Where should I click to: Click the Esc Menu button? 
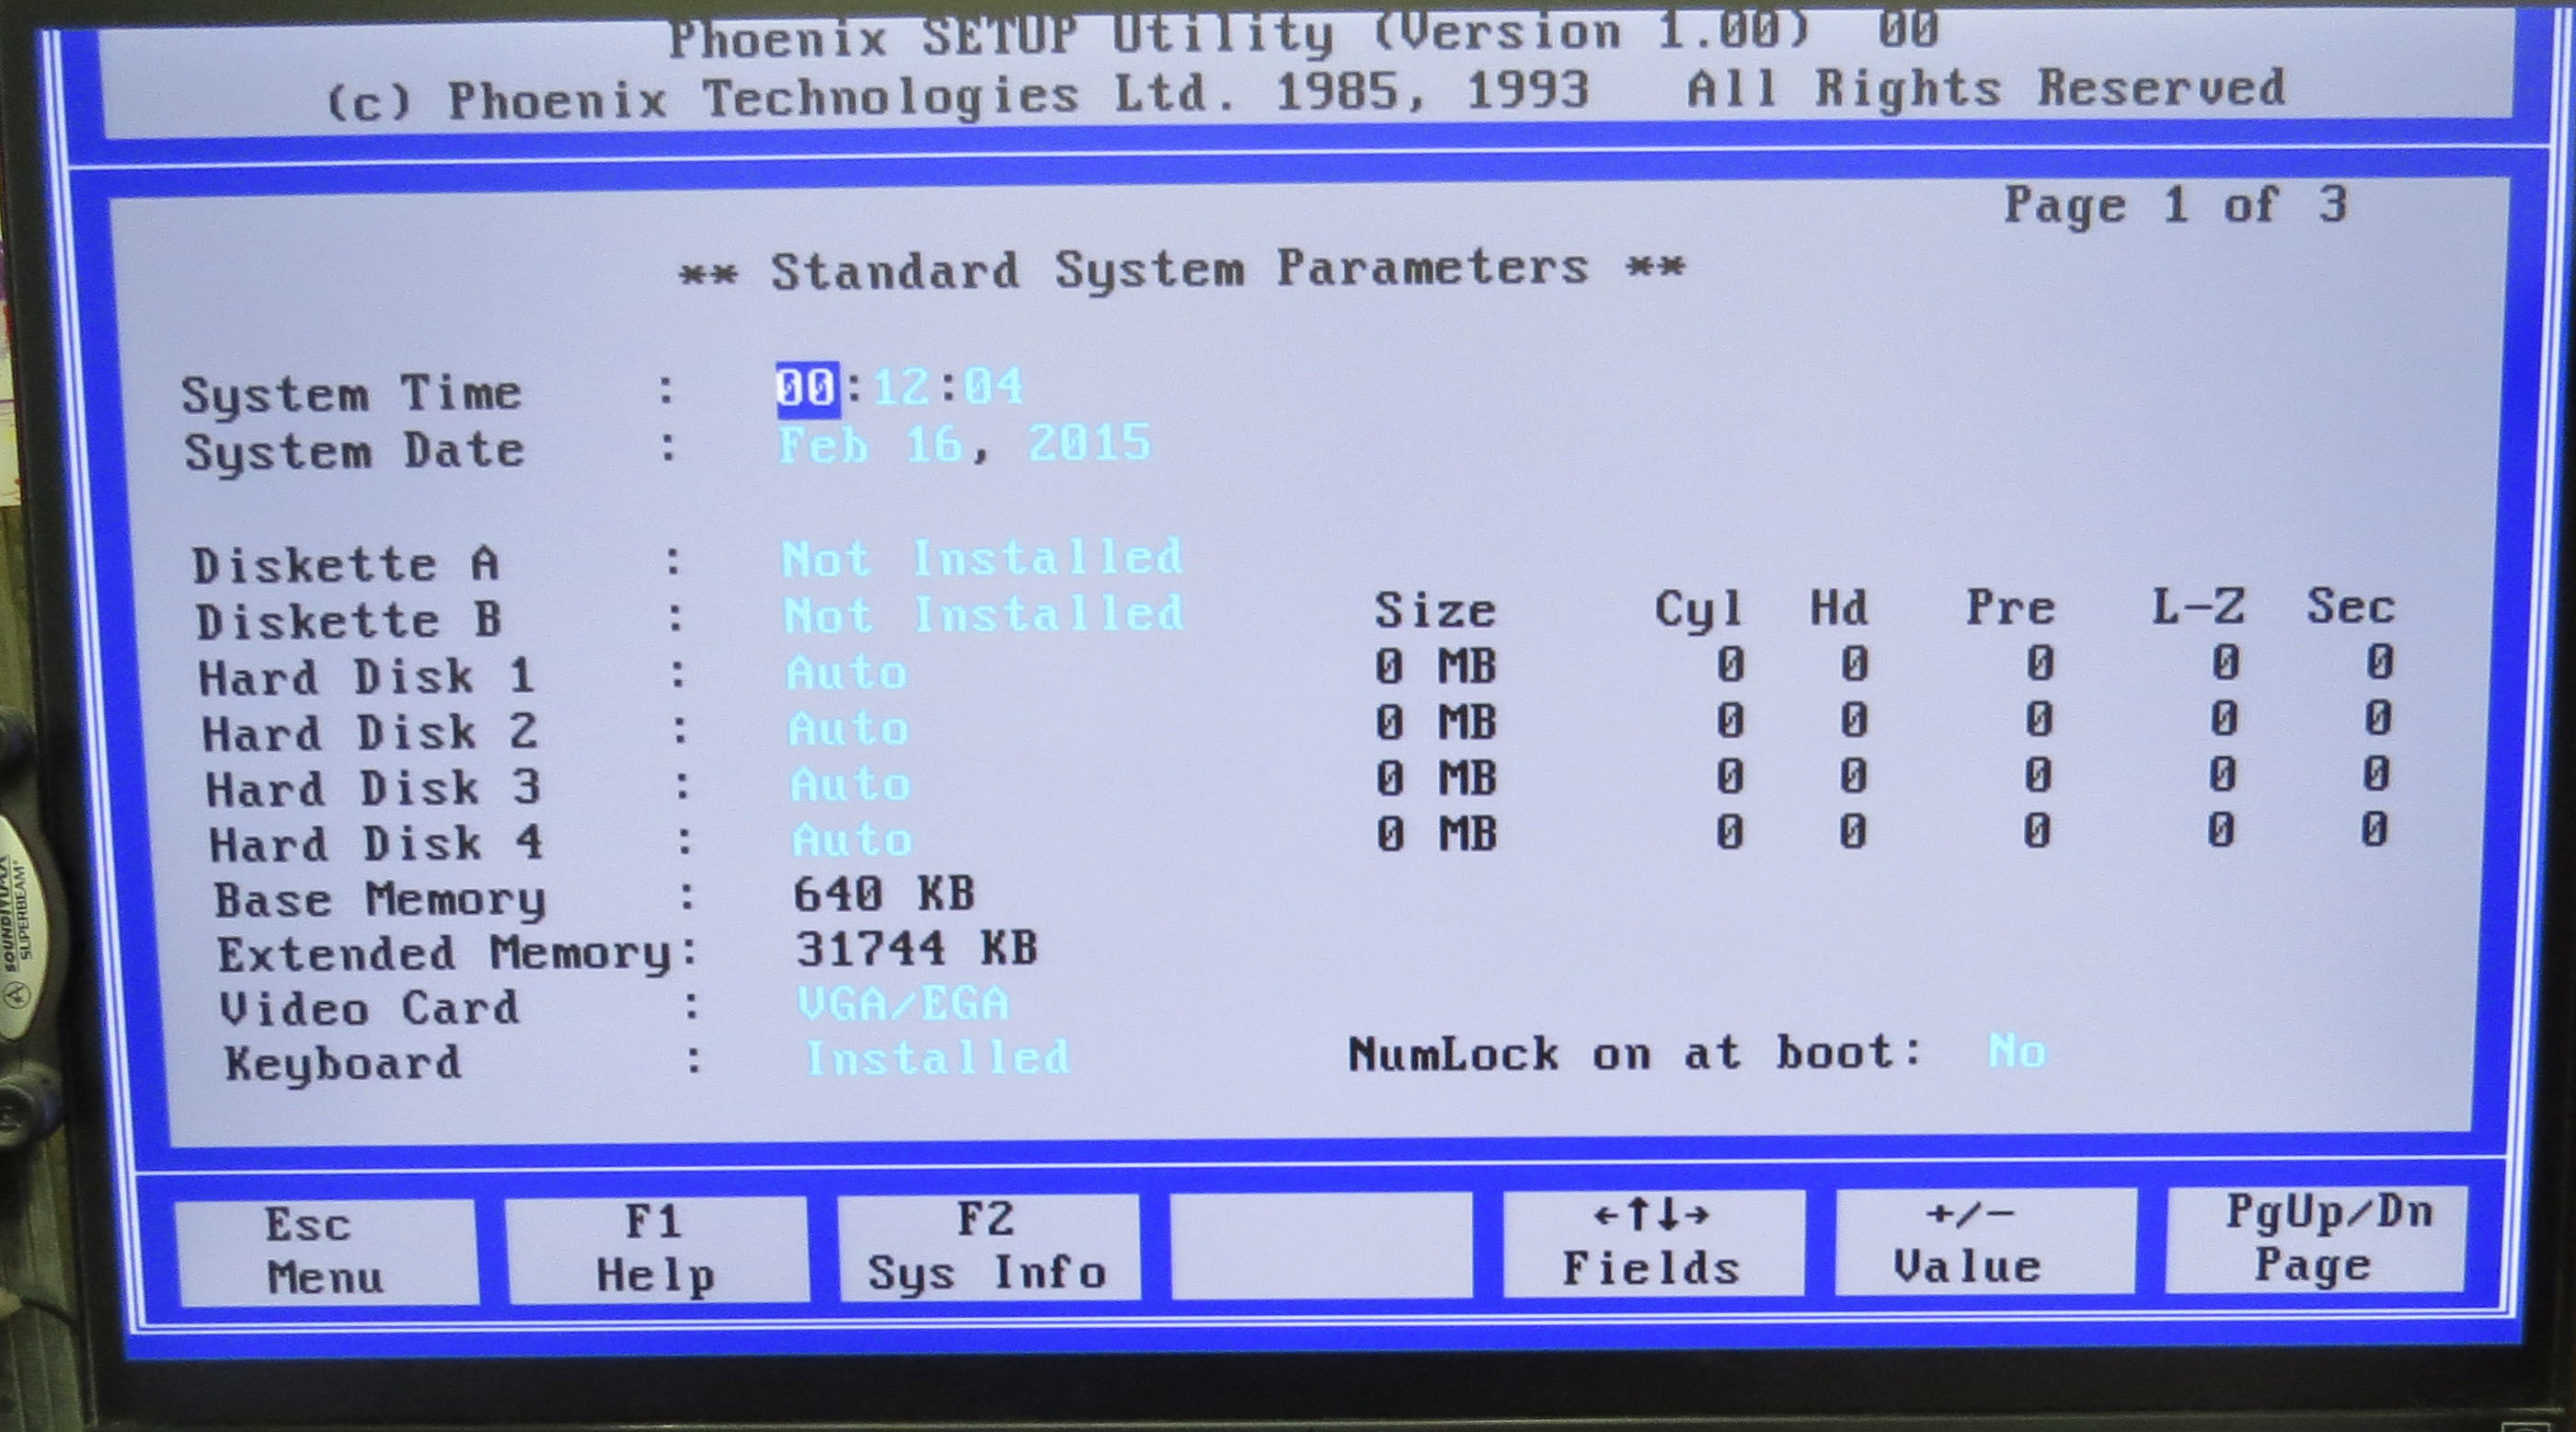(326, 1251)
